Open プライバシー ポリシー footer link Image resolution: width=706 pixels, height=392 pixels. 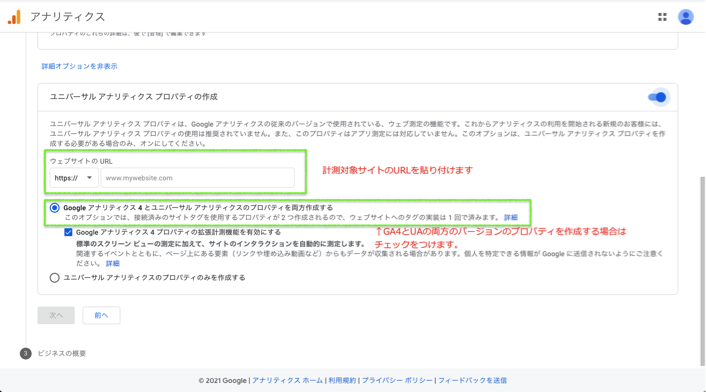pos(397,380)
